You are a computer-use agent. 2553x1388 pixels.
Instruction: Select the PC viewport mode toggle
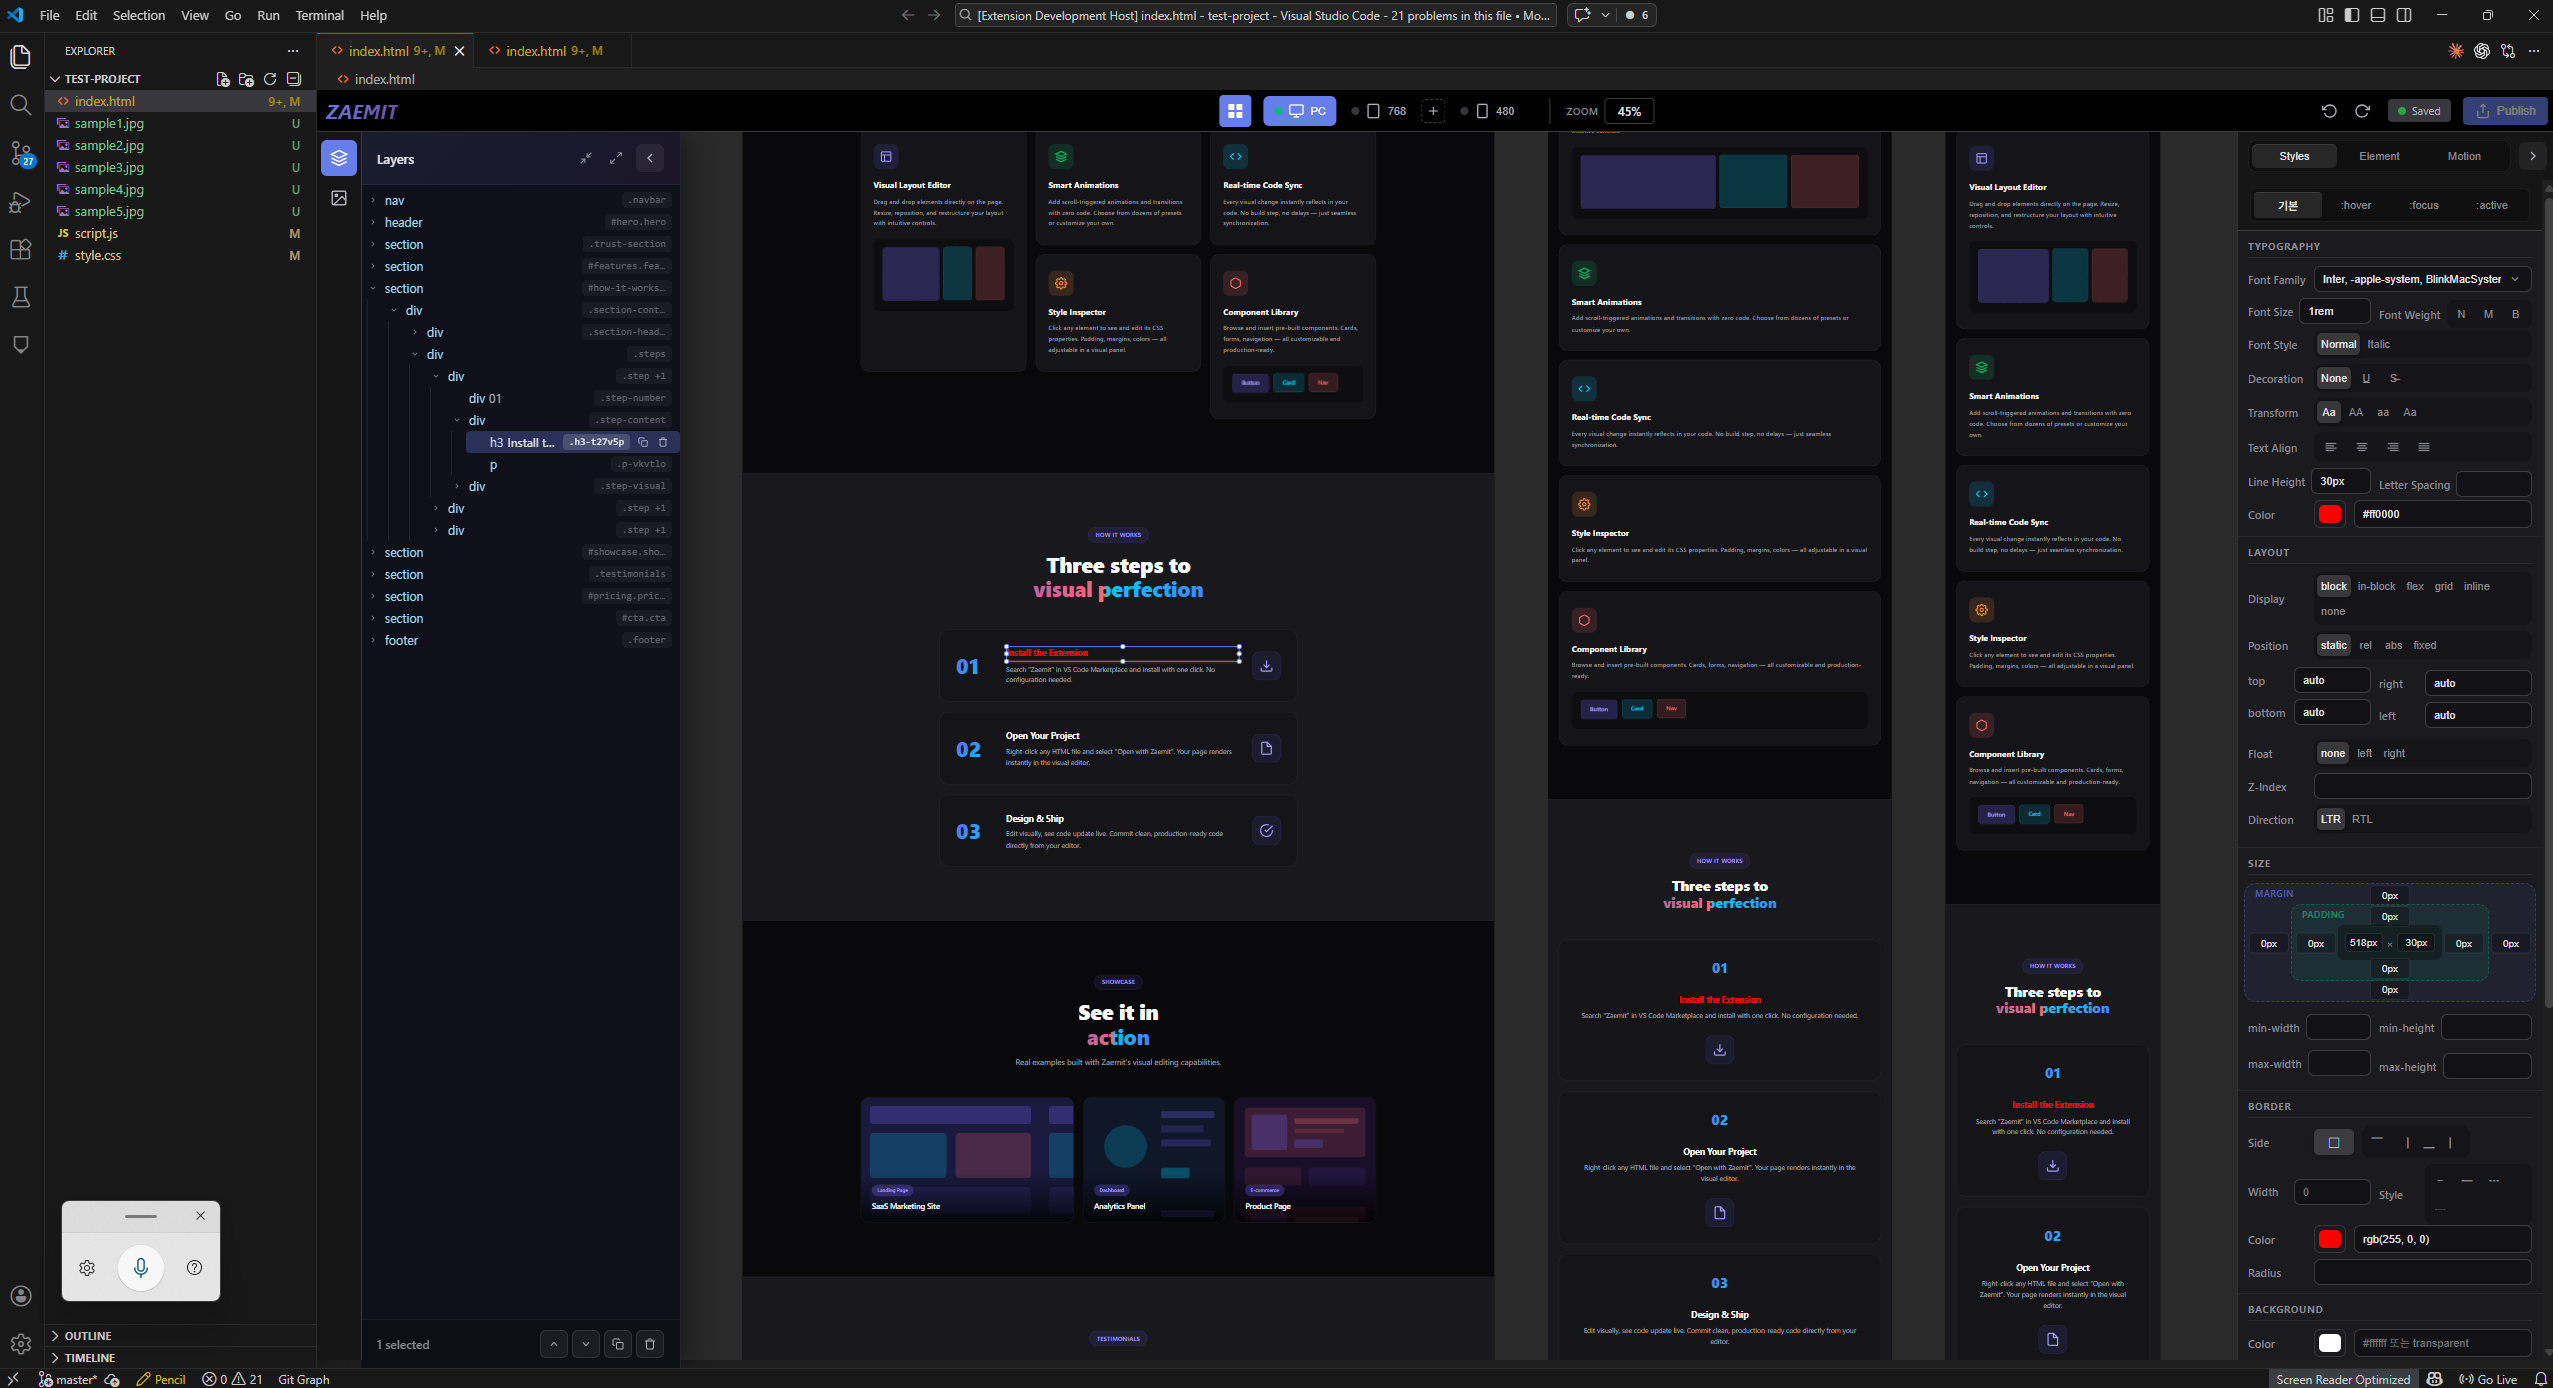tap(1299, 111)
